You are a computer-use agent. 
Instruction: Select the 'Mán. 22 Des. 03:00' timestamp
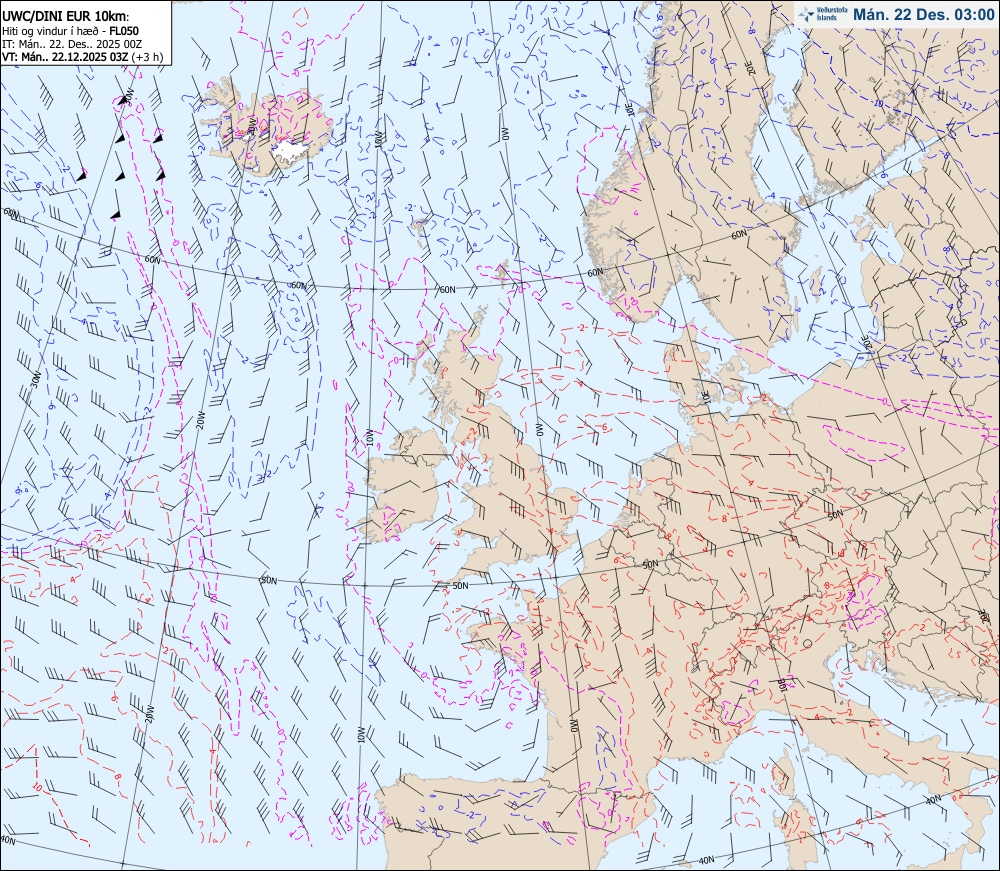[923, 14]
